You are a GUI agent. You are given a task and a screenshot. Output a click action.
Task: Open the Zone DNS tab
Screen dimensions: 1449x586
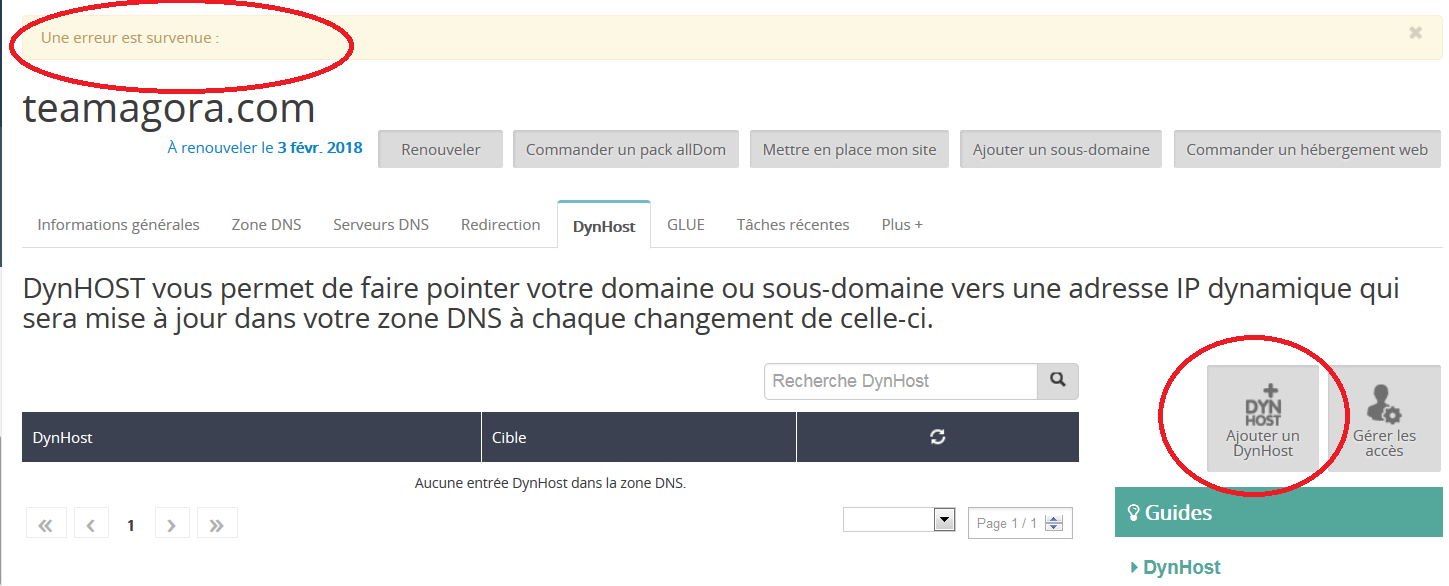tap(266, 224)
